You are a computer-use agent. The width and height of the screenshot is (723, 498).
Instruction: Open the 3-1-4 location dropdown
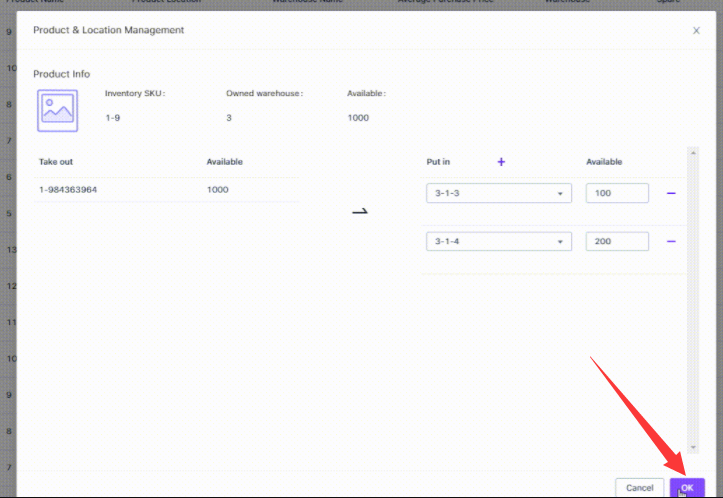[499, 241]
